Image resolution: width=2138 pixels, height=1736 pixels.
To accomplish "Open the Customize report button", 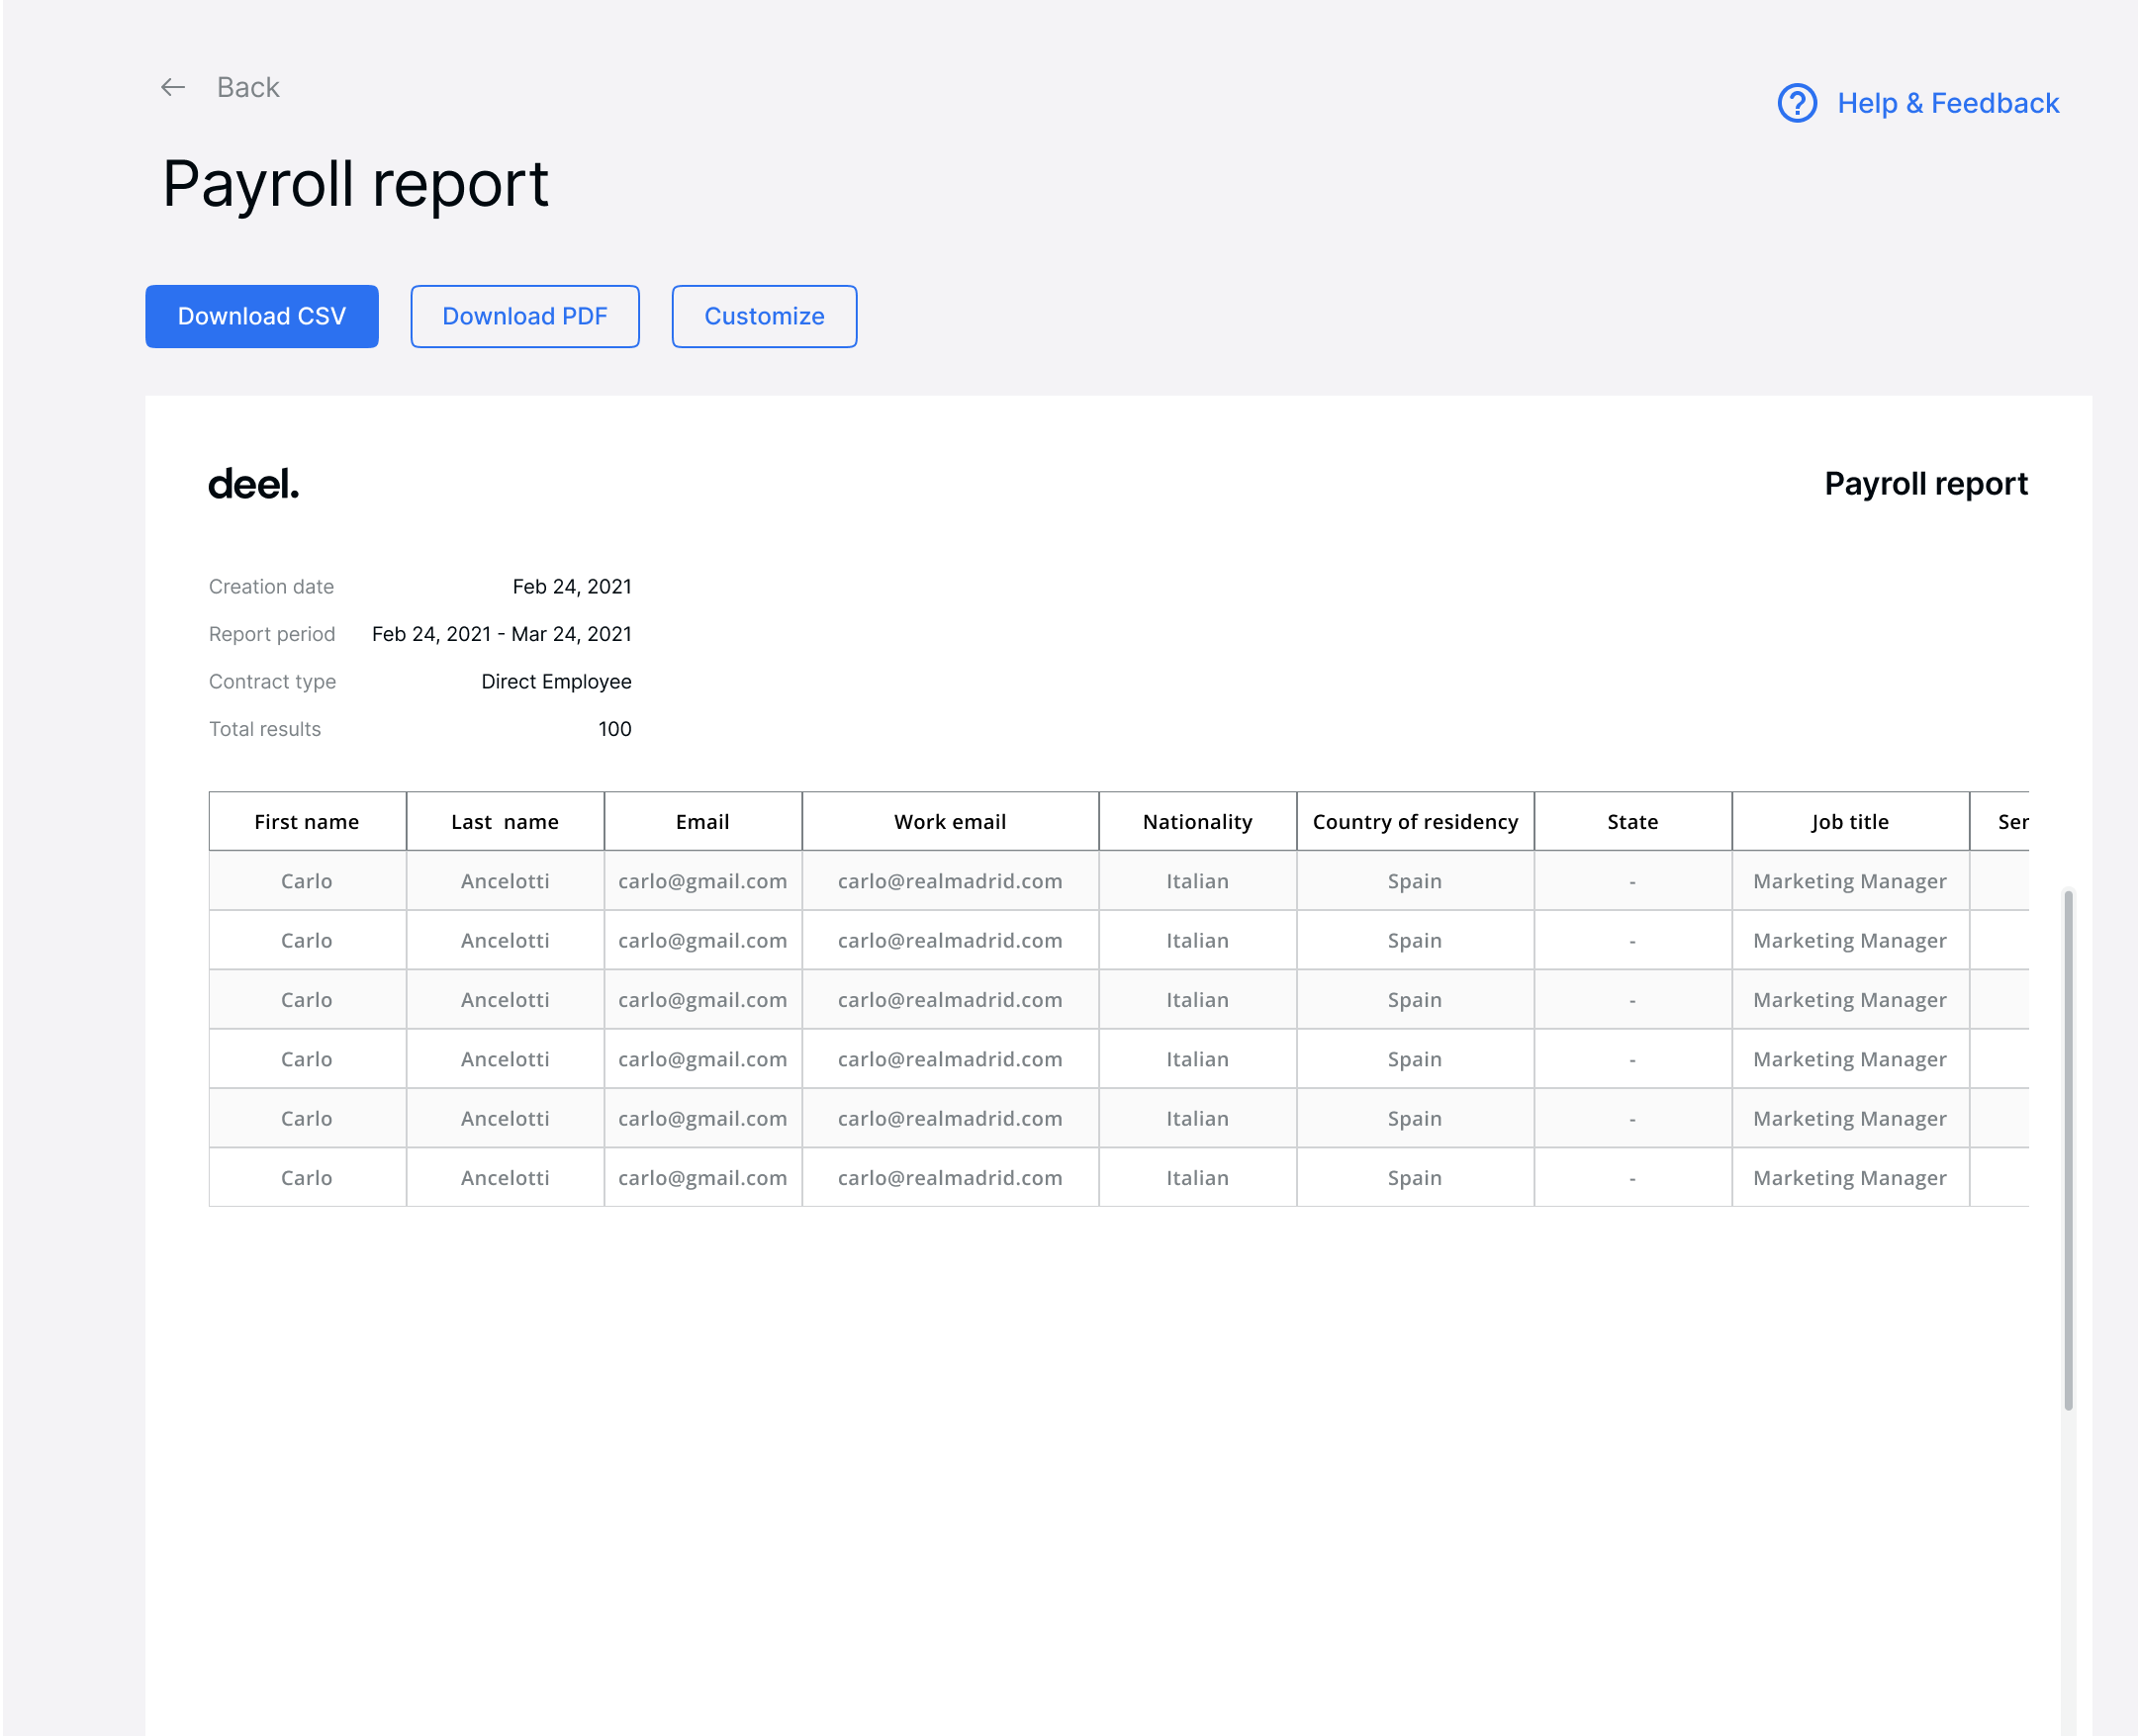I will coord(763,316).
